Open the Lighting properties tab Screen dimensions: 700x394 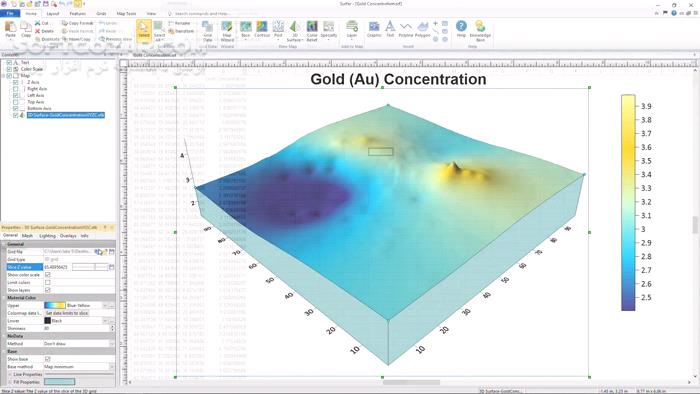[x=47, y=236]
